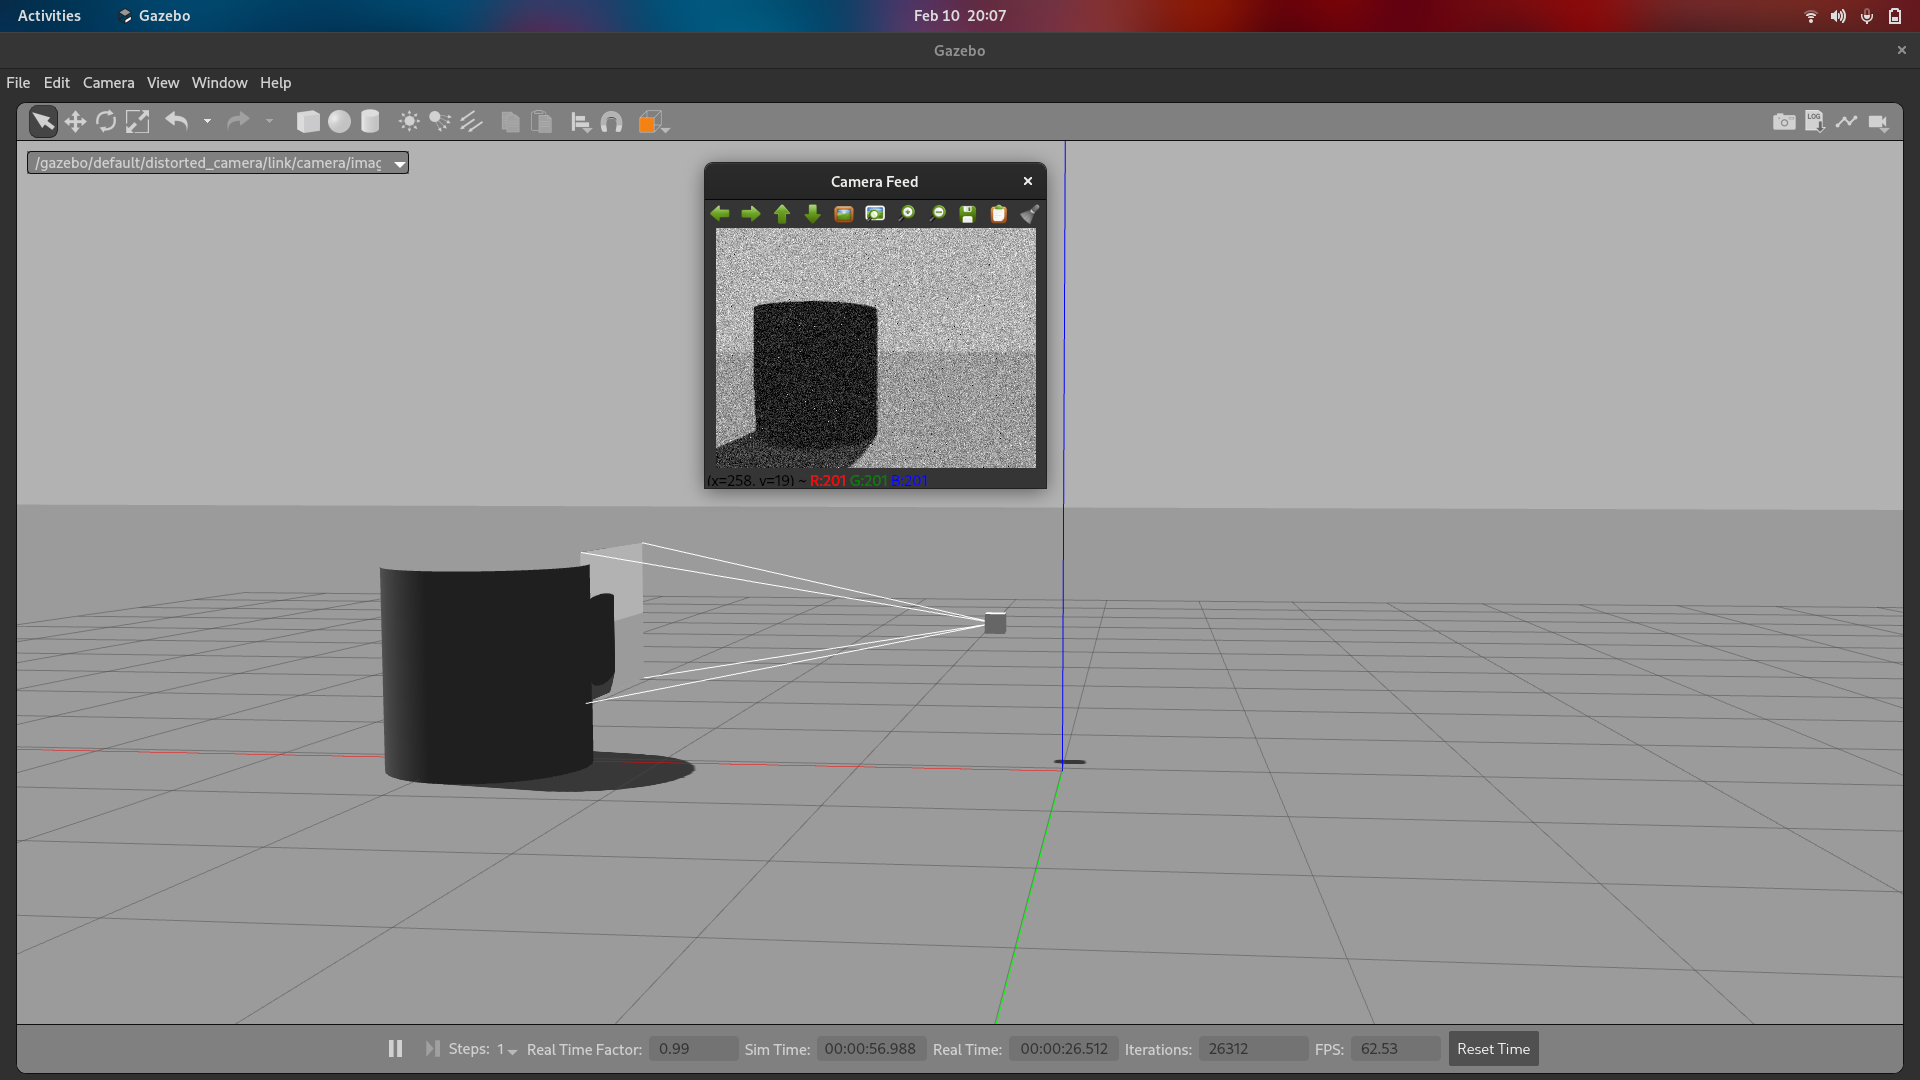This screenshot has height=1080, width=1920.
Task: Open the Camera menu
Action: 108,83
